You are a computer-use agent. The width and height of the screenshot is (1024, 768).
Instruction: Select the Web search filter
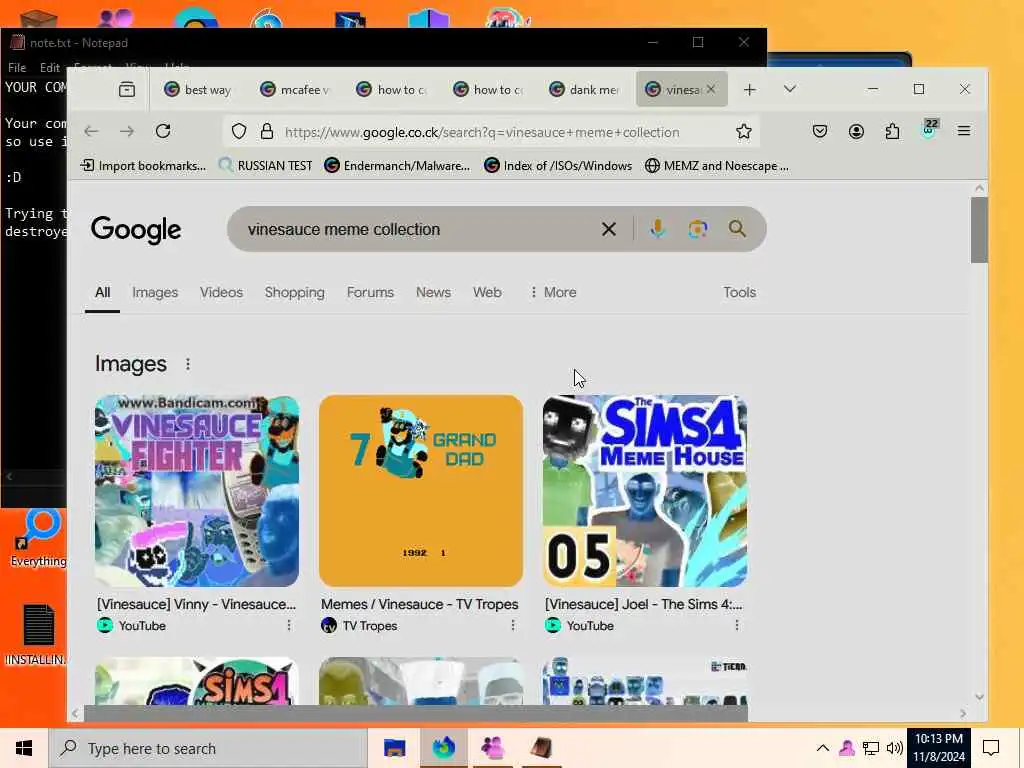(487, 293)
